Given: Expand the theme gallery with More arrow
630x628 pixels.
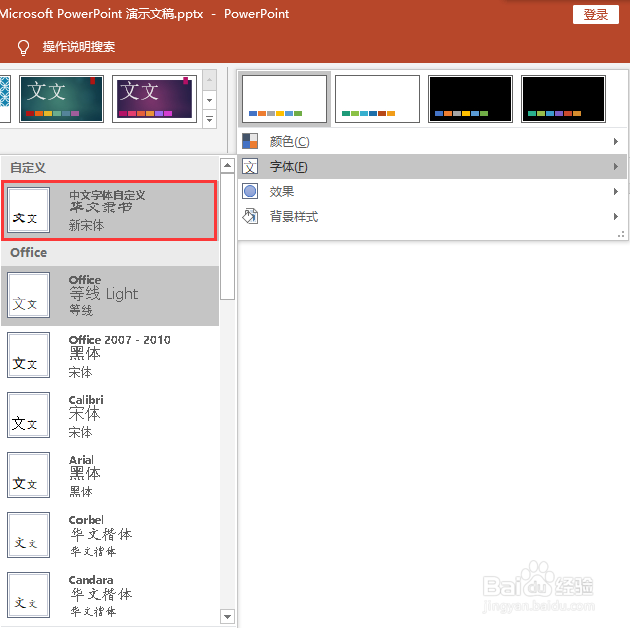Looking at the screenshot, I should click(209, 119).
